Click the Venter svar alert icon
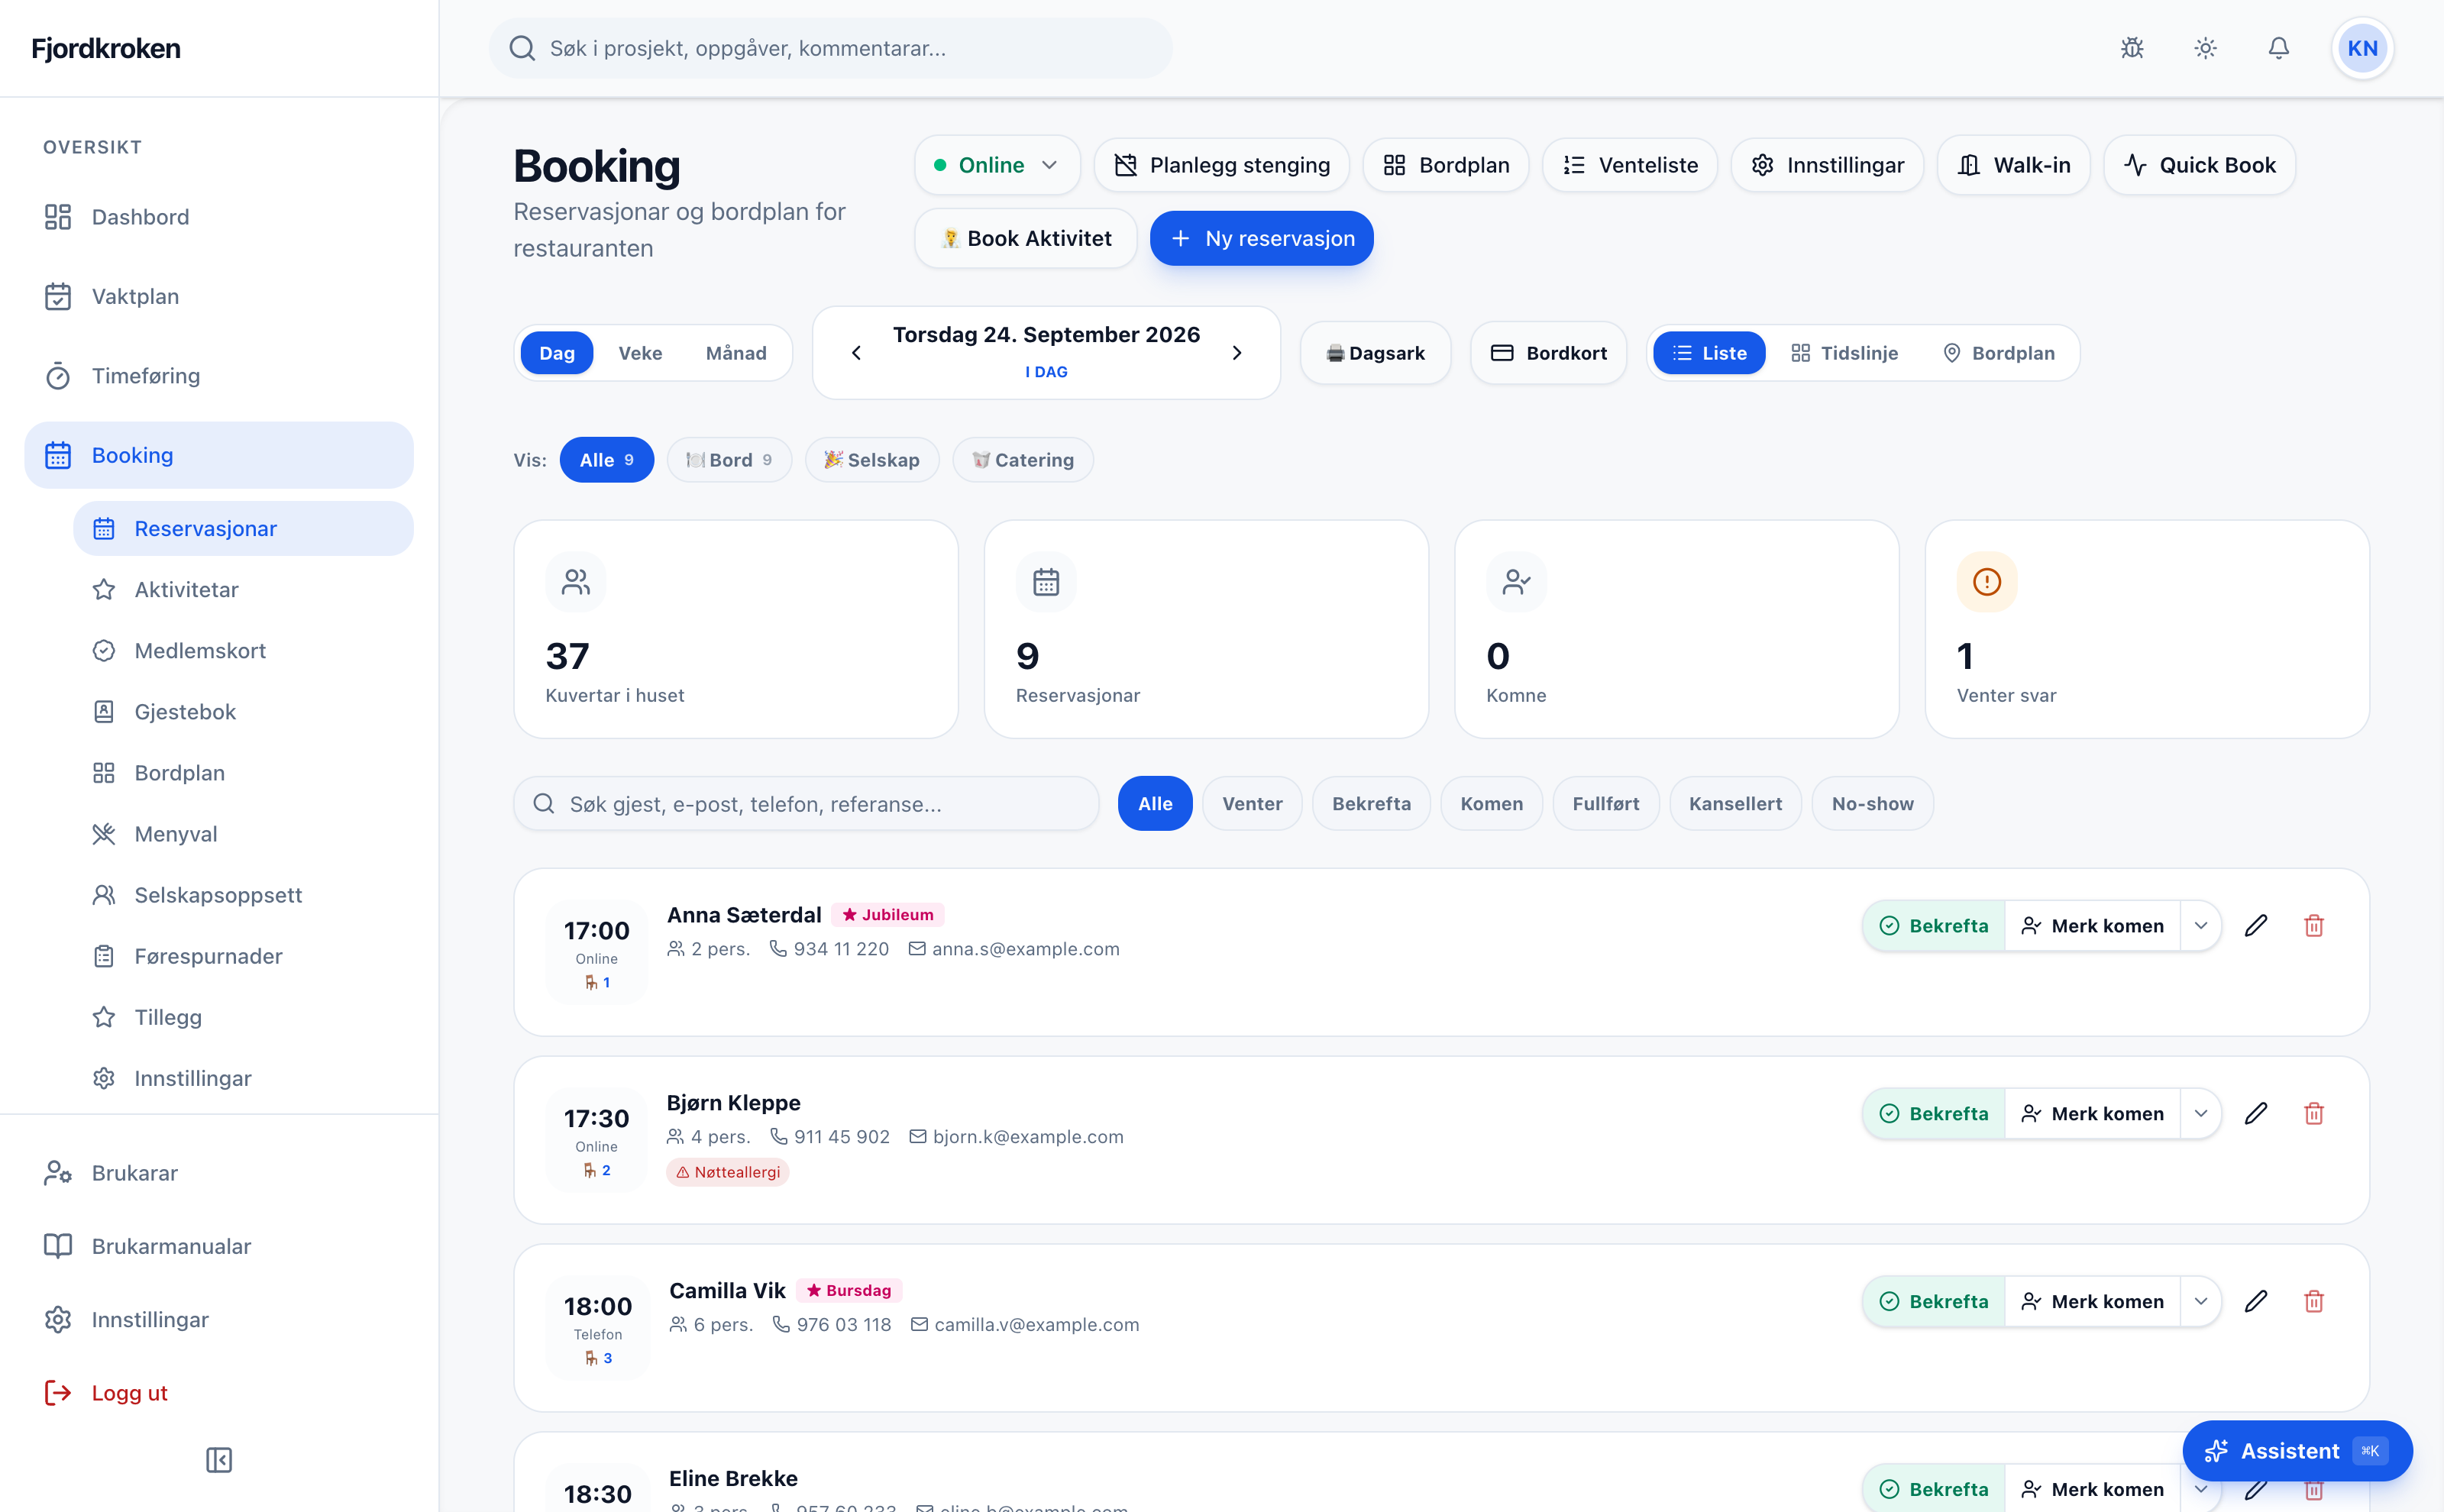The width and height of the screenshot is (2444, 1512). pyautogui.click(x=1987, y=581)
